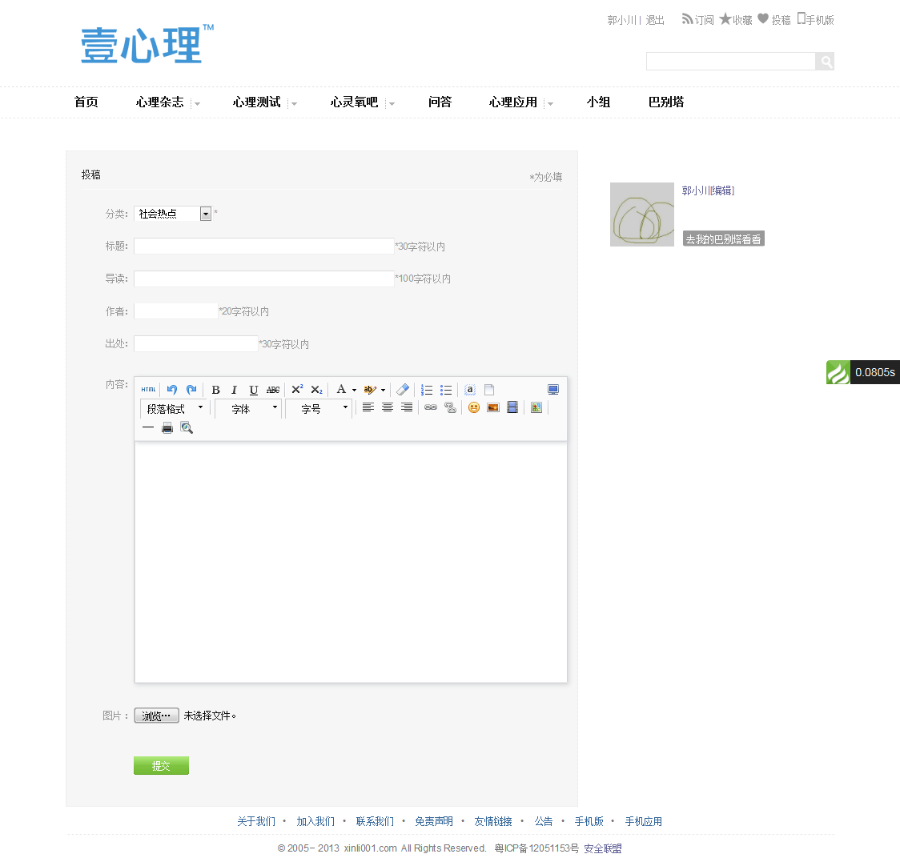This screenshot has height=862, width=900.
Task: Apply a numbered list
Action: pos(426,389)
